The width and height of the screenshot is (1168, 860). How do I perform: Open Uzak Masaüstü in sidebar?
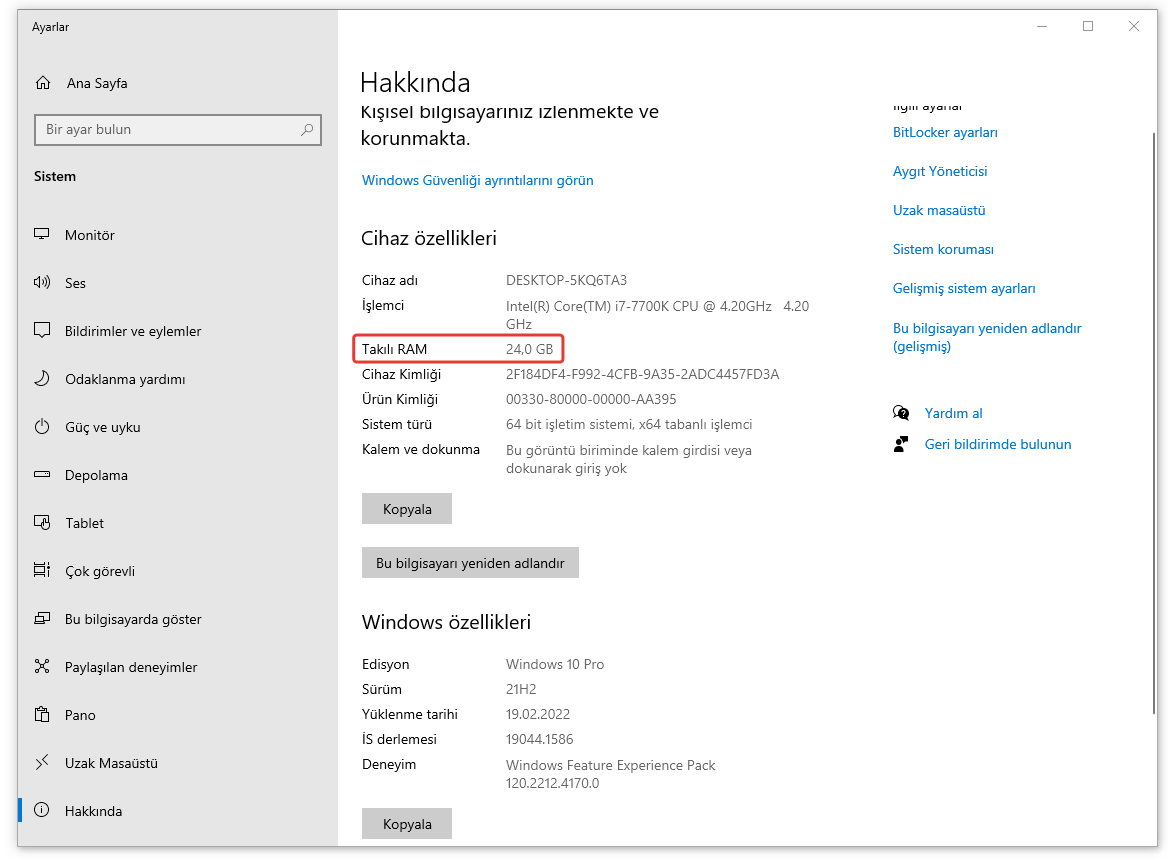[x=111, y=763]
